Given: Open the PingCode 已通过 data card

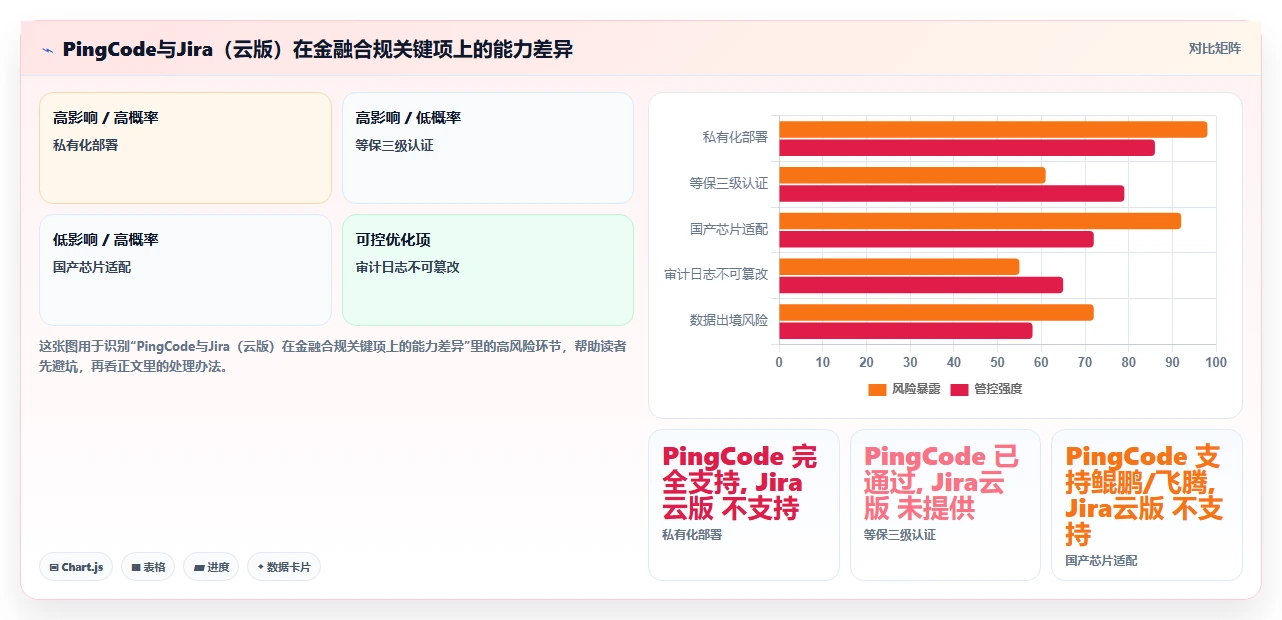Looking at the screenshot, I should pos(946,505).
